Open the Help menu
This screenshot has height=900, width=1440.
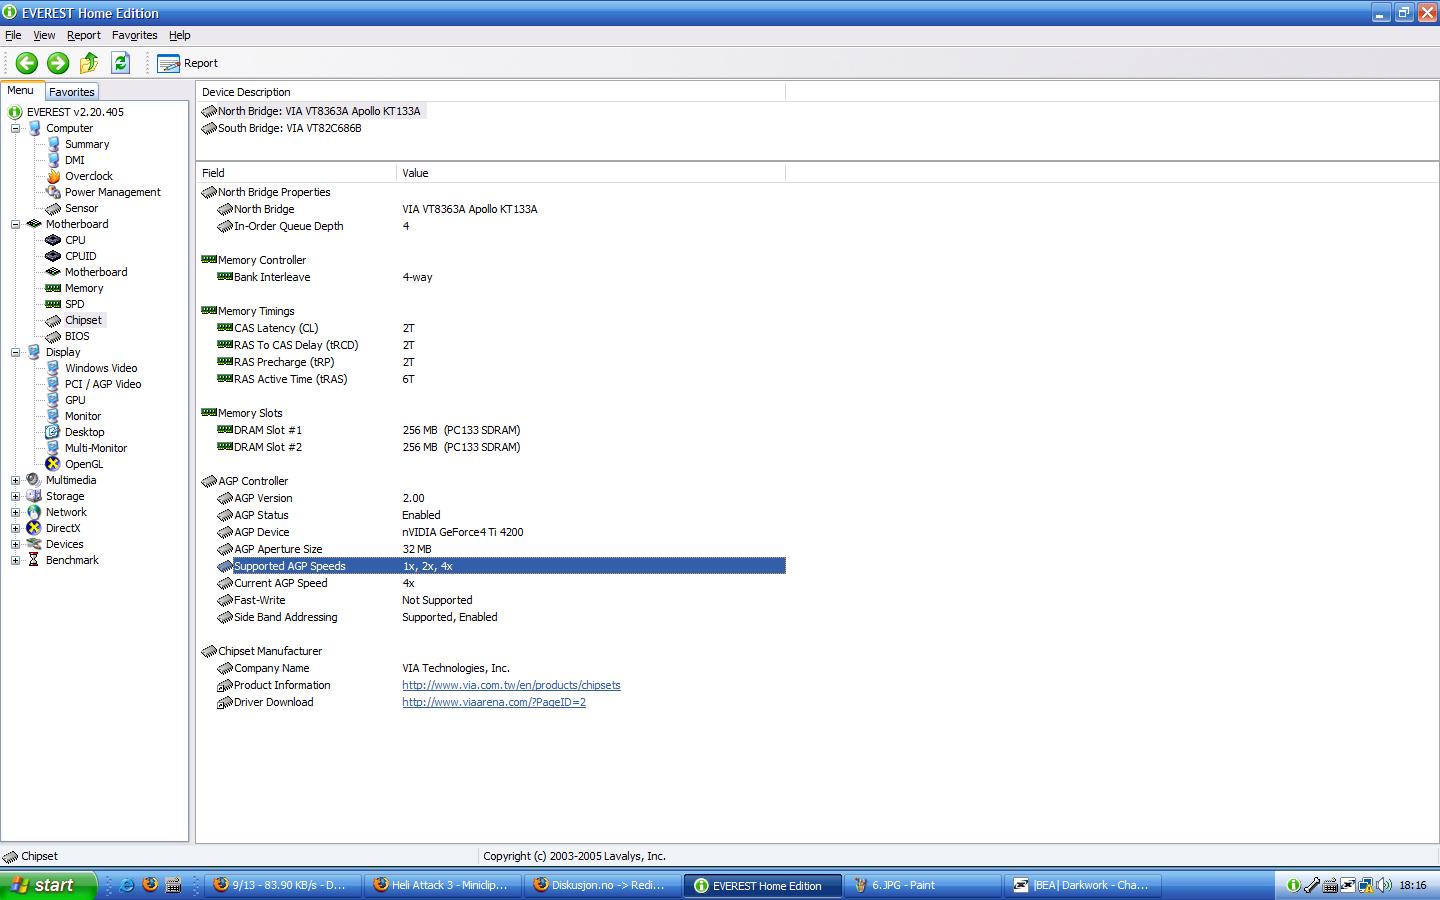[179, 35]
